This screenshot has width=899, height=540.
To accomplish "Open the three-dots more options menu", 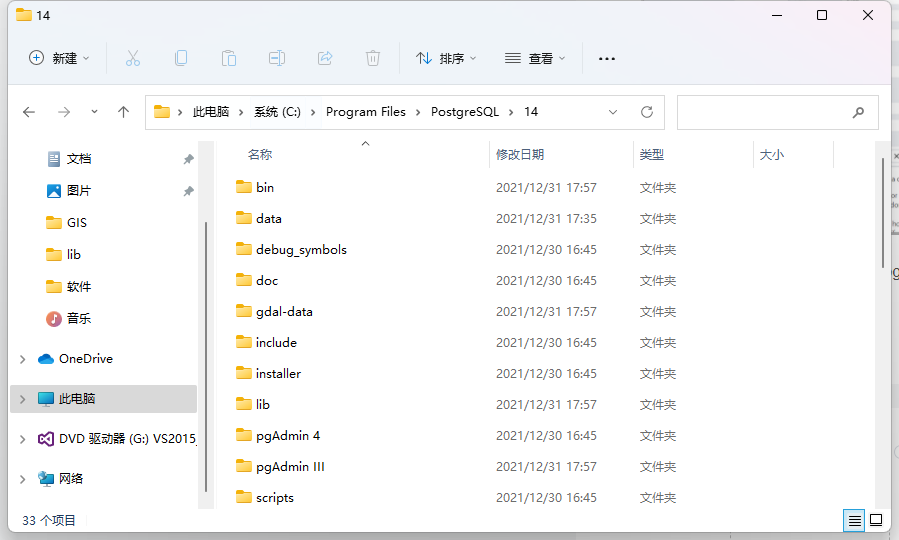I will tap(607, 58).
